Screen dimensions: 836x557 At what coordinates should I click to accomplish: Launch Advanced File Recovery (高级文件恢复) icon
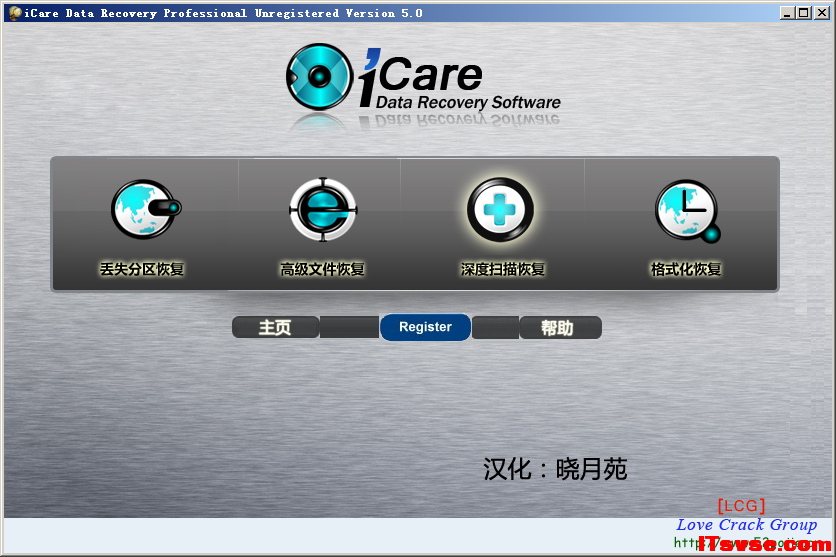click(x=323, y=209)
